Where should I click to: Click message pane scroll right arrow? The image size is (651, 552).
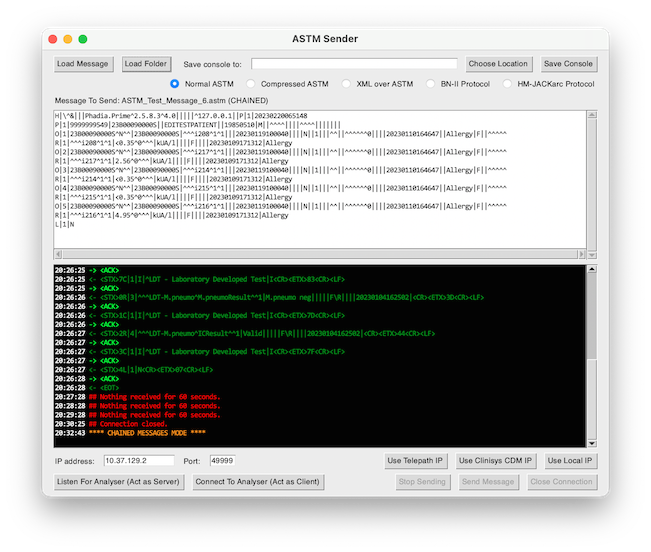[581, 254]
